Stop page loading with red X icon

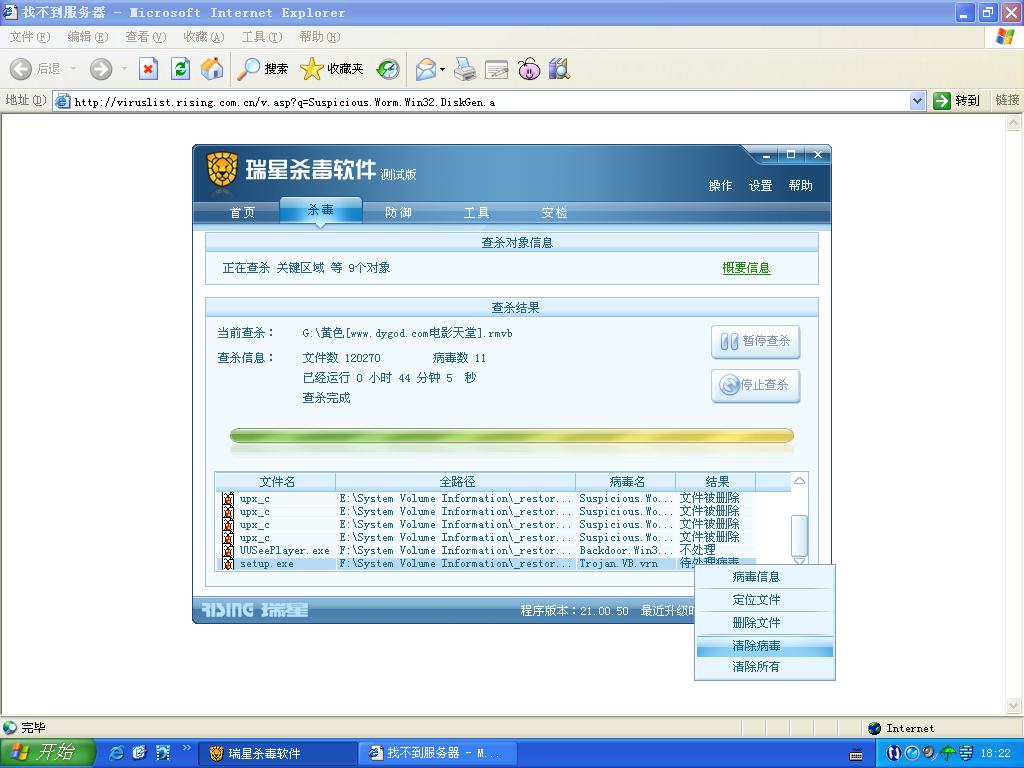coord(148,69)
